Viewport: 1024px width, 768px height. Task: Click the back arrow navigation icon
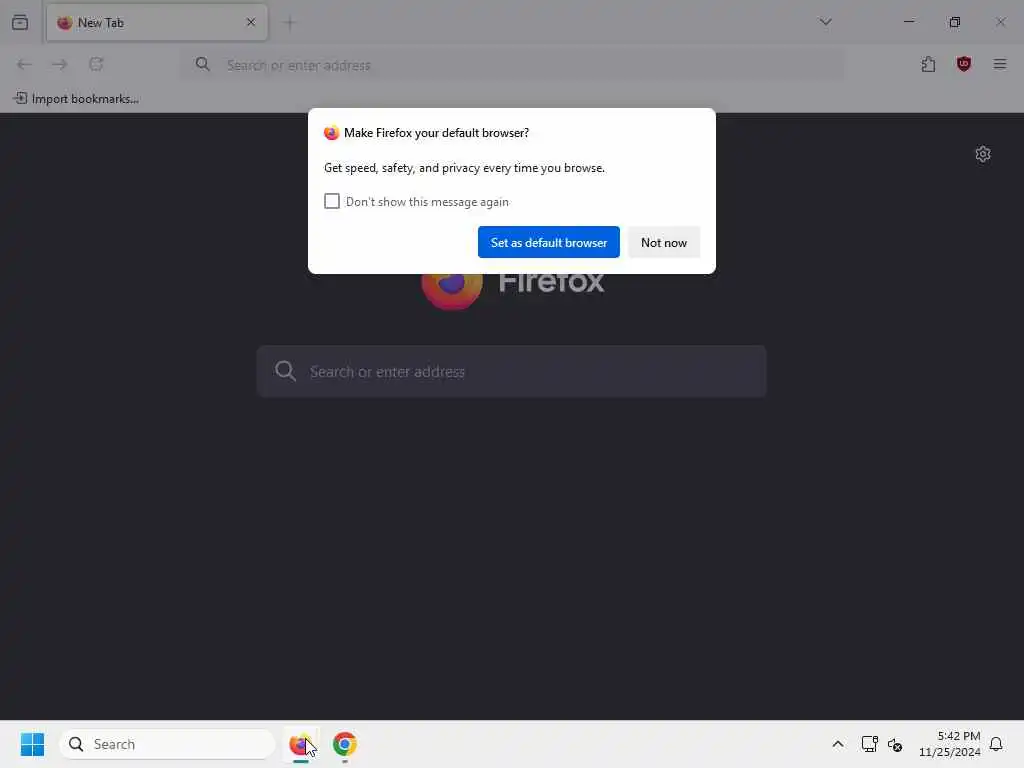[24, 64]
